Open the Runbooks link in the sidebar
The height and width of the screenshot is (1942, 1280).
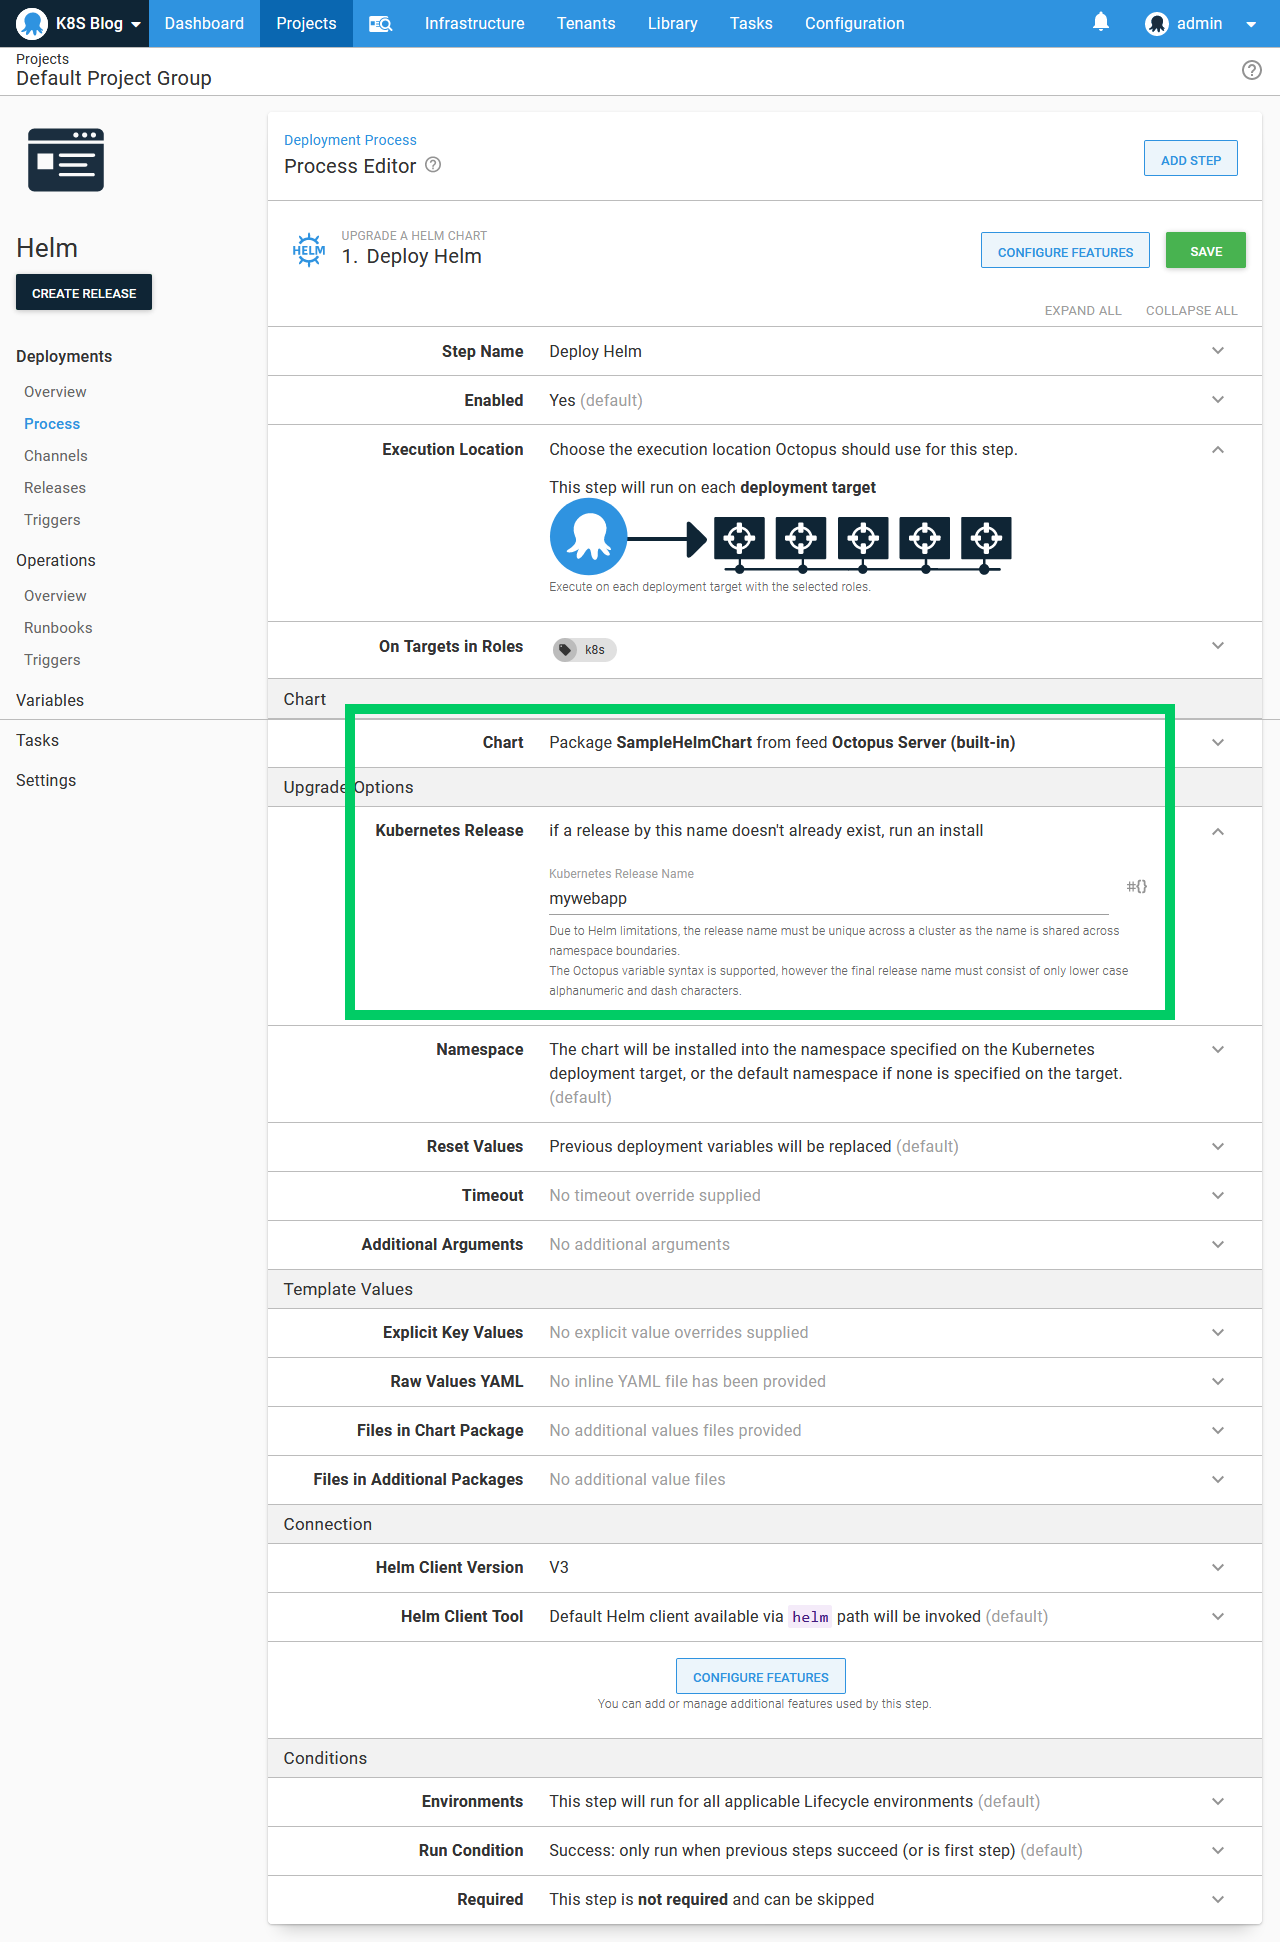click(58, 628)
